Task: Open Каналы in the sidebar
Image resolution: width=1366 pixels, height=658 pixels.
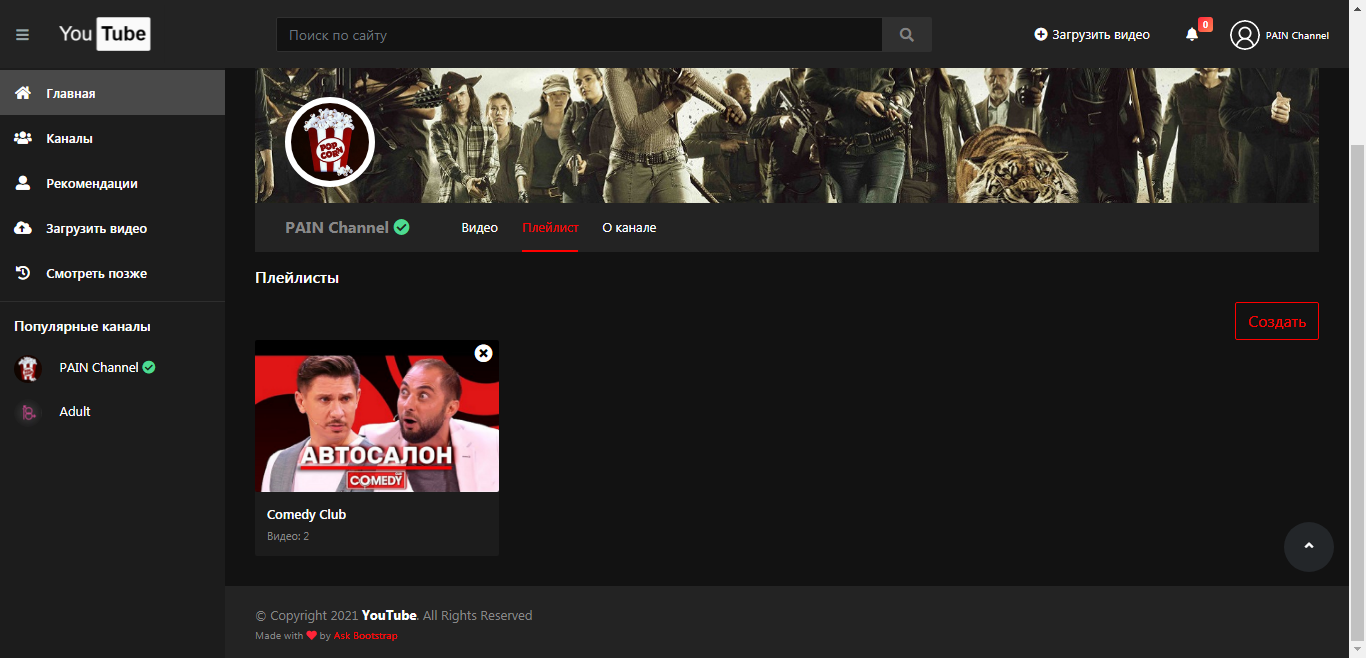Action: (112, 138)
